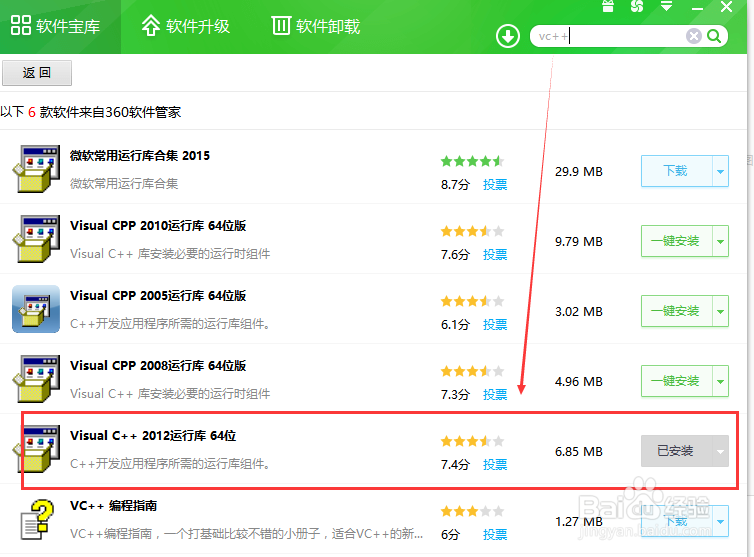Screen dimensions: 754x557
Task: Open title Visual CPP 2005运行库 64位版
Action: (x=158, y=296)
